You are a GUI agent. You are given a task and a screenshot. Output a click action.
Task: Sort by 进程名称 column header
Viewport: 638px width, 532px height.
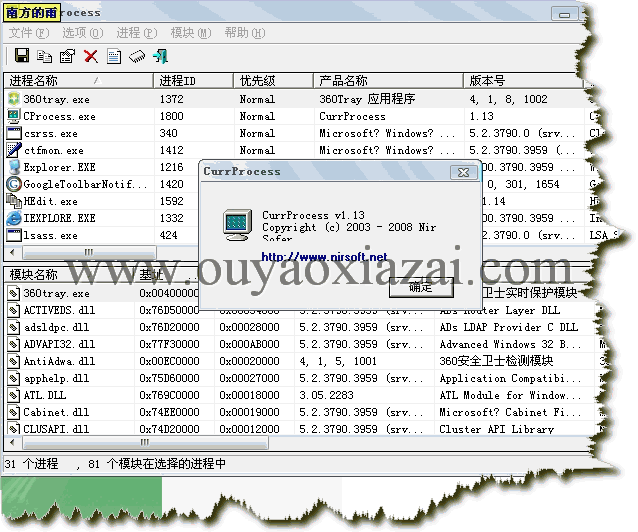coord(79,81)
